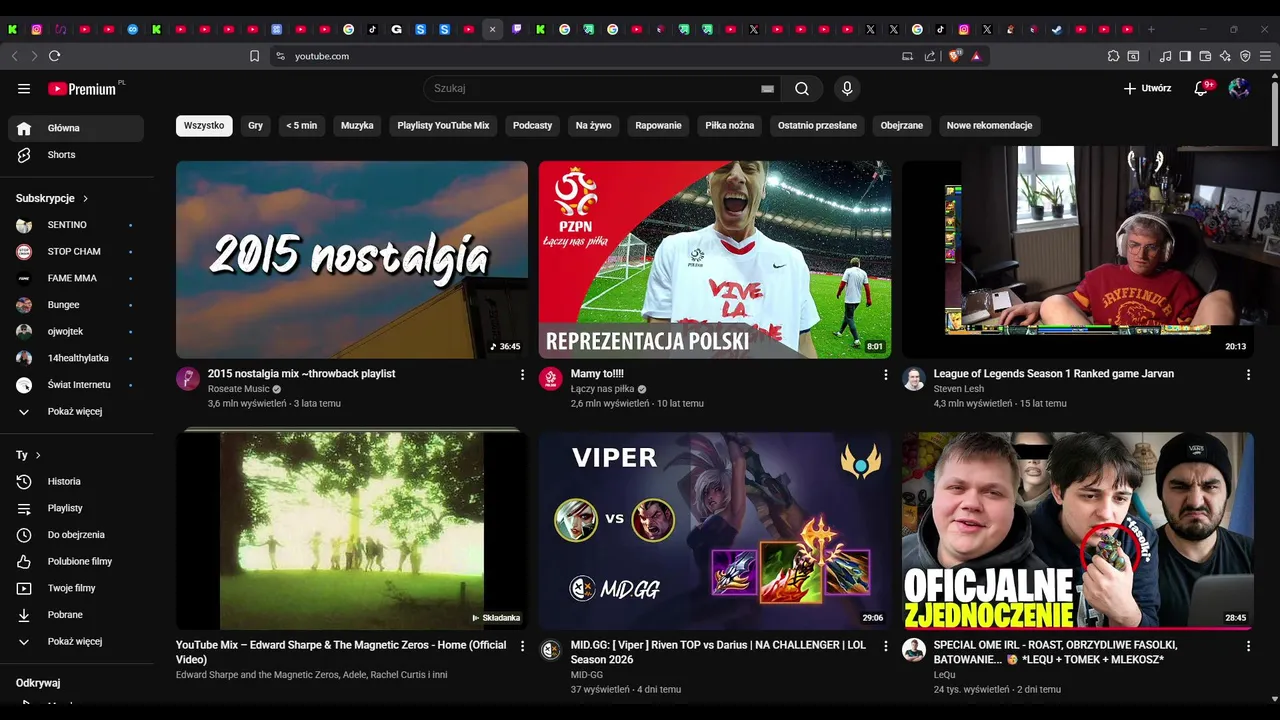Viewport: 1280px width, 720px height.
Task: Select the Na żywo filter chip
Action: coord(593,126)
